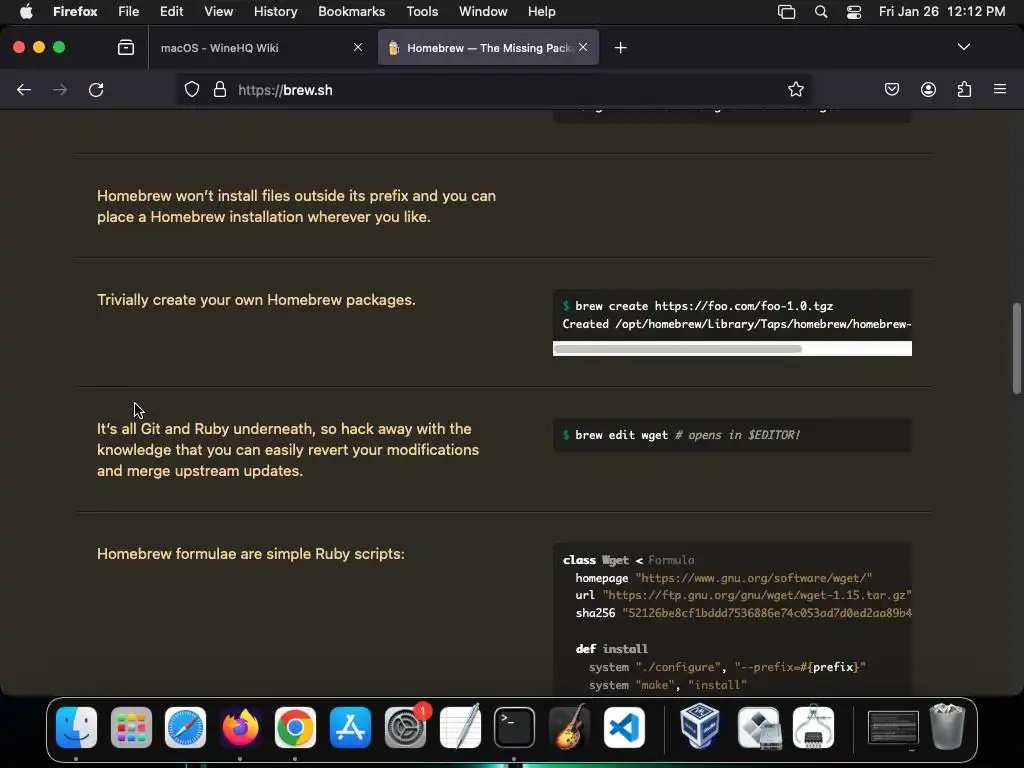
Task: Open the Apple menu
Action: (26, 12)
